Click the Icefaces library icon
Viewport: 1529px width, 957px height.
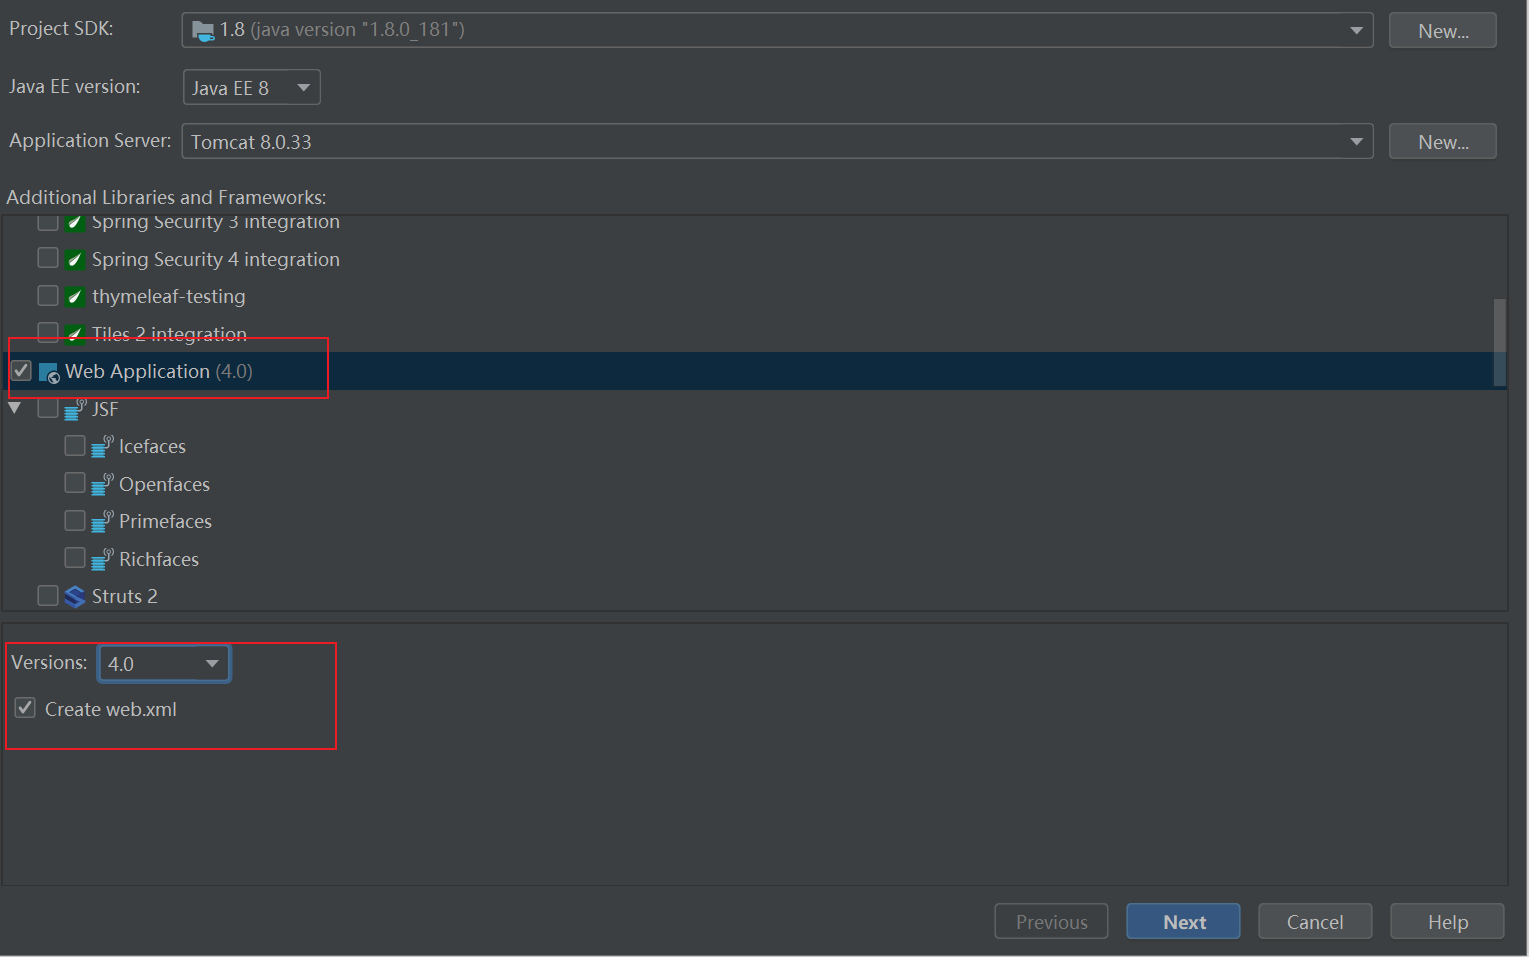(x=102, y=447)
